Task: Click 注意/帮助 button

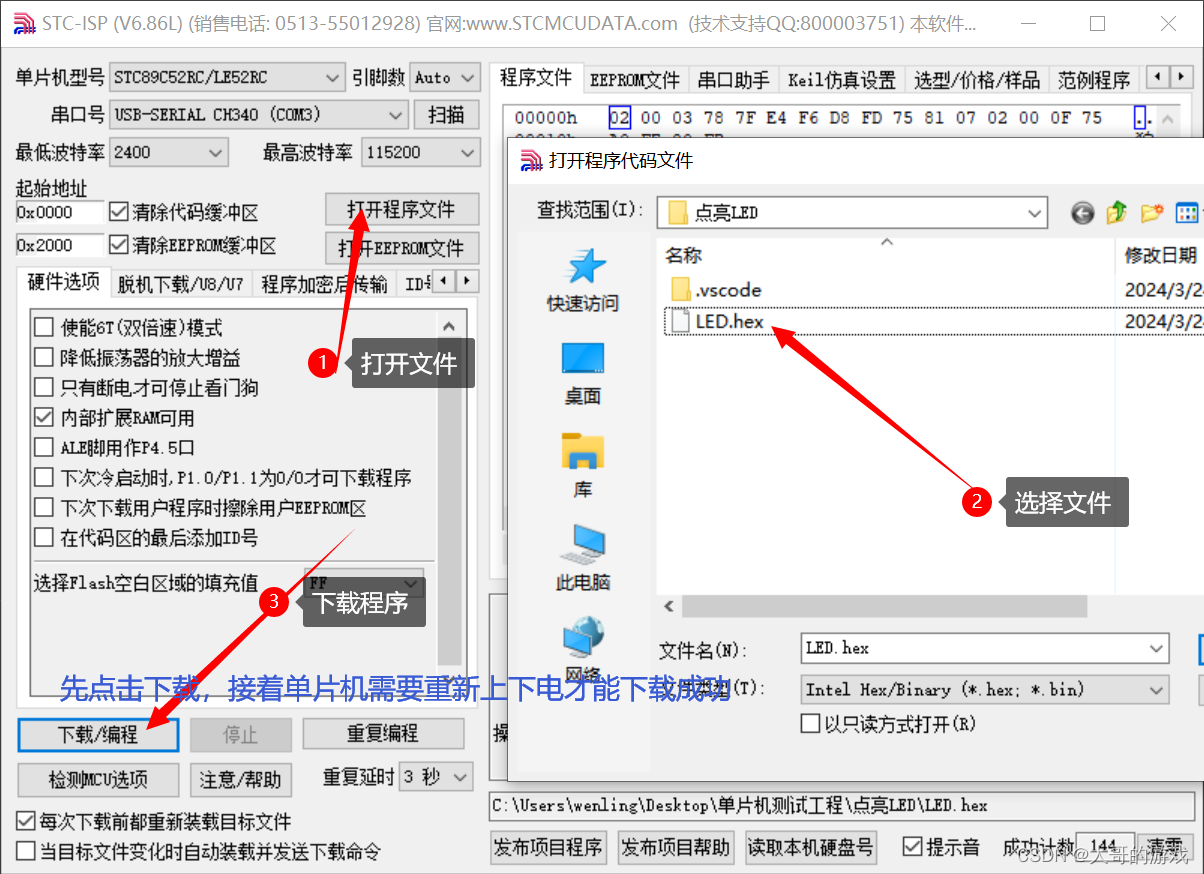Action: pos(240,780)
